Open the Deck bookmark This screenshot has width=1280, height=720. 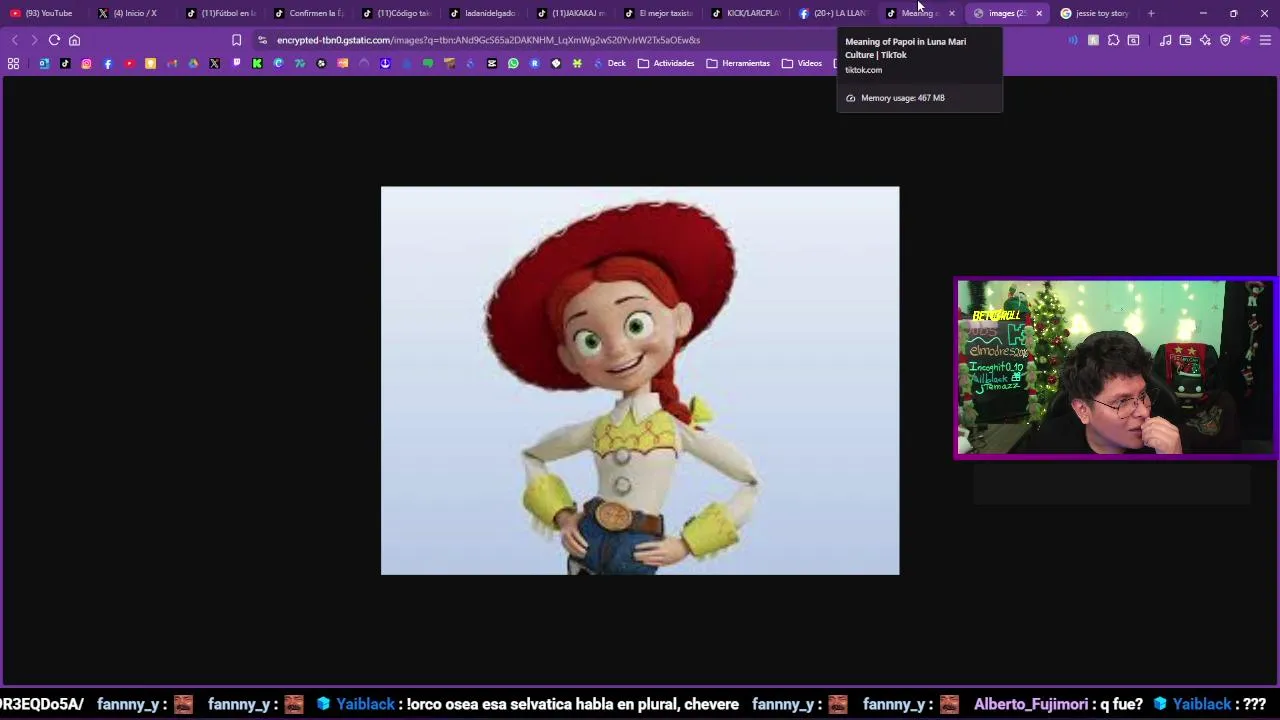[x=609, y=63]
